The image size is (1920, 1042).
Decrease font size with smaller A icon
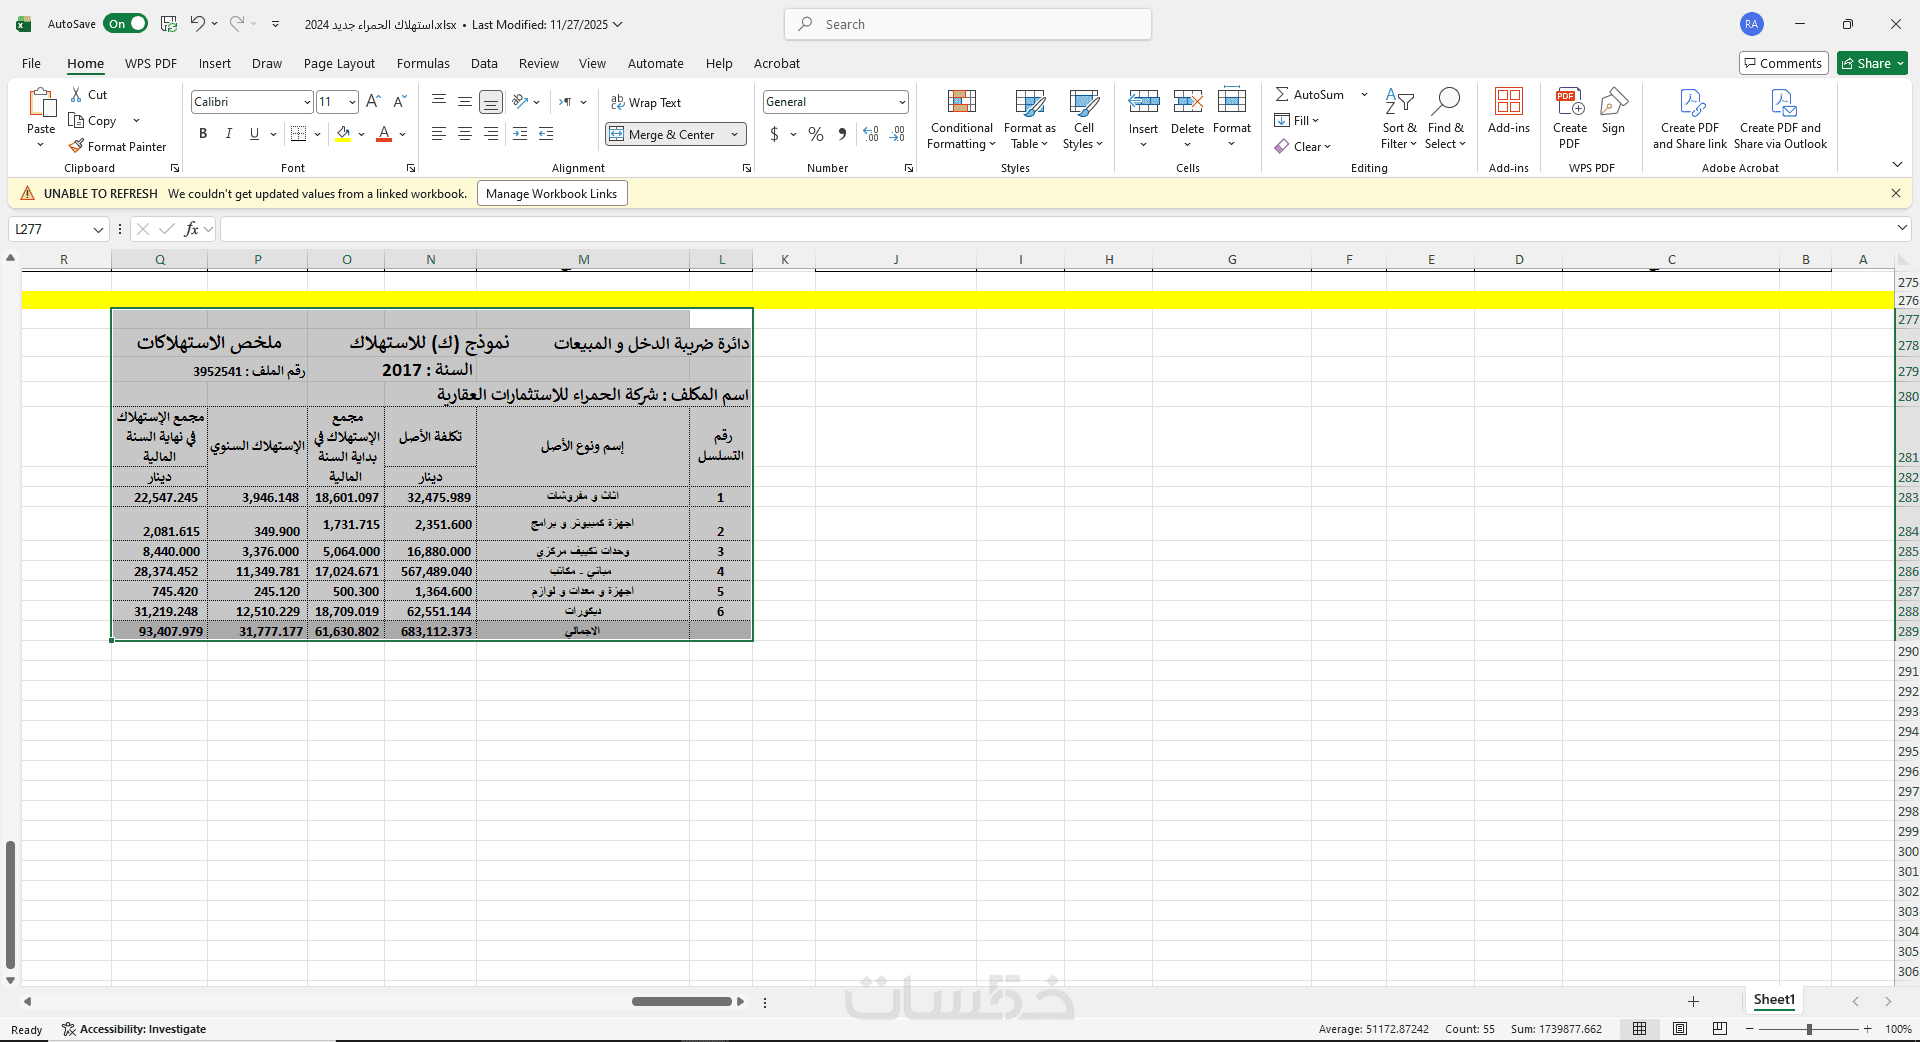tap(399, 102)
